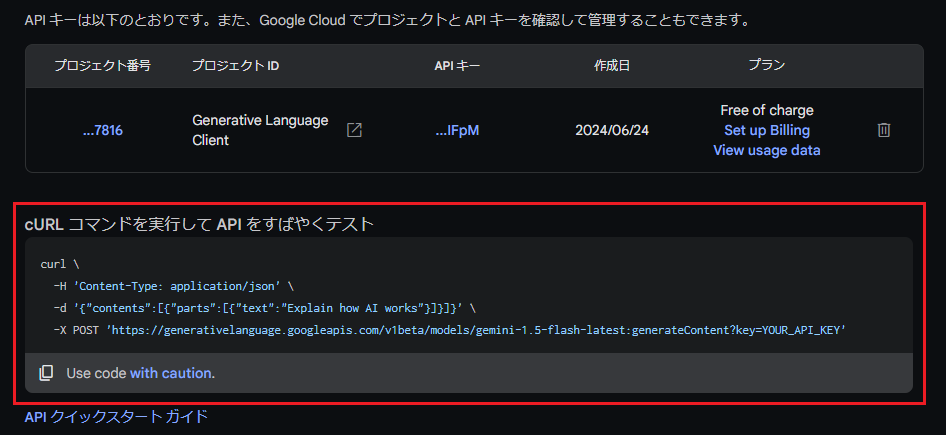Reveal API key ...IFpM
The width and height of the screenshot is (946, 435).
tap(457, 130)
